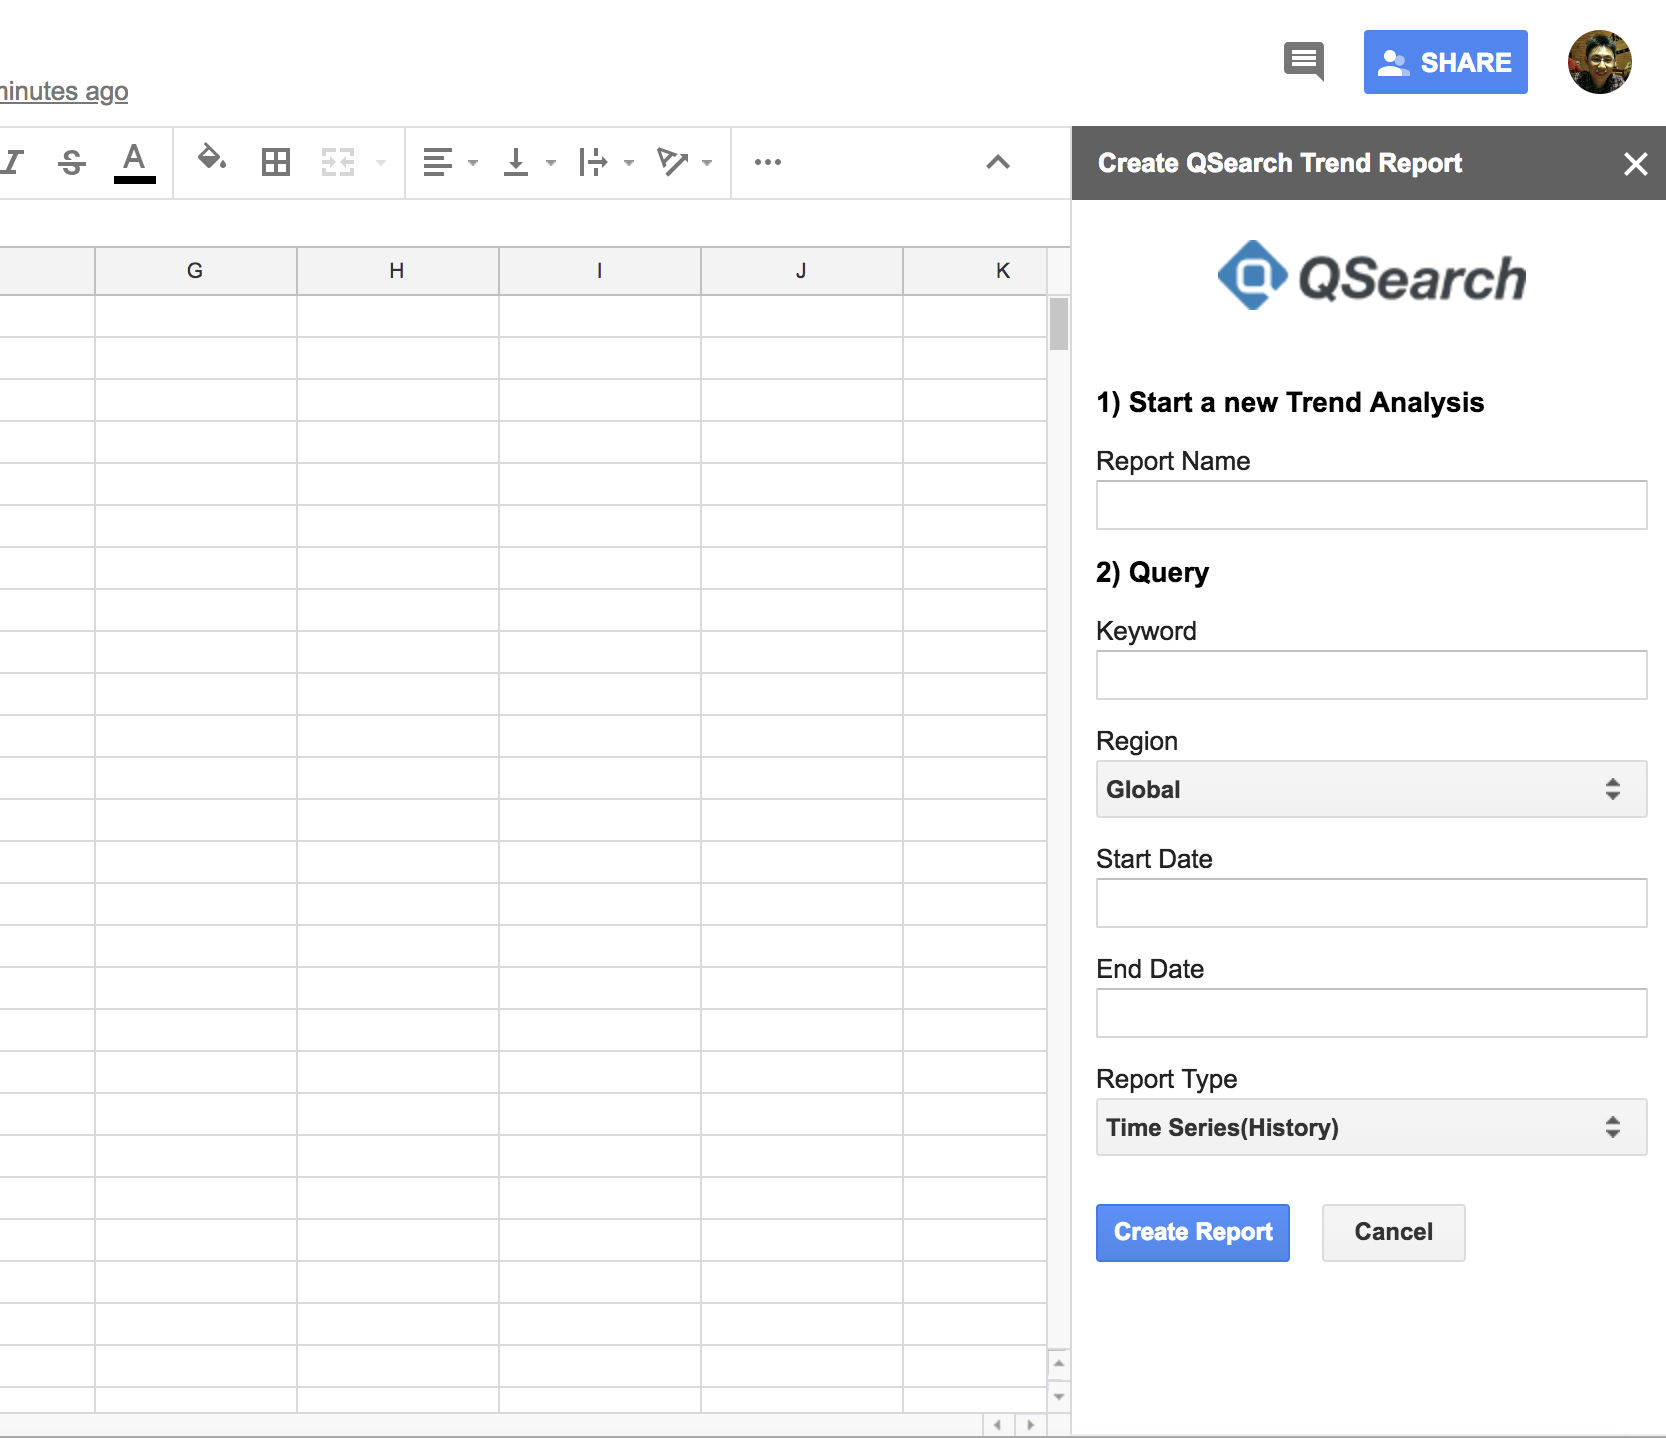Screen dimensions: 1666x1438
Task: Open the Region dropdown
Action: coord(1372,789)
